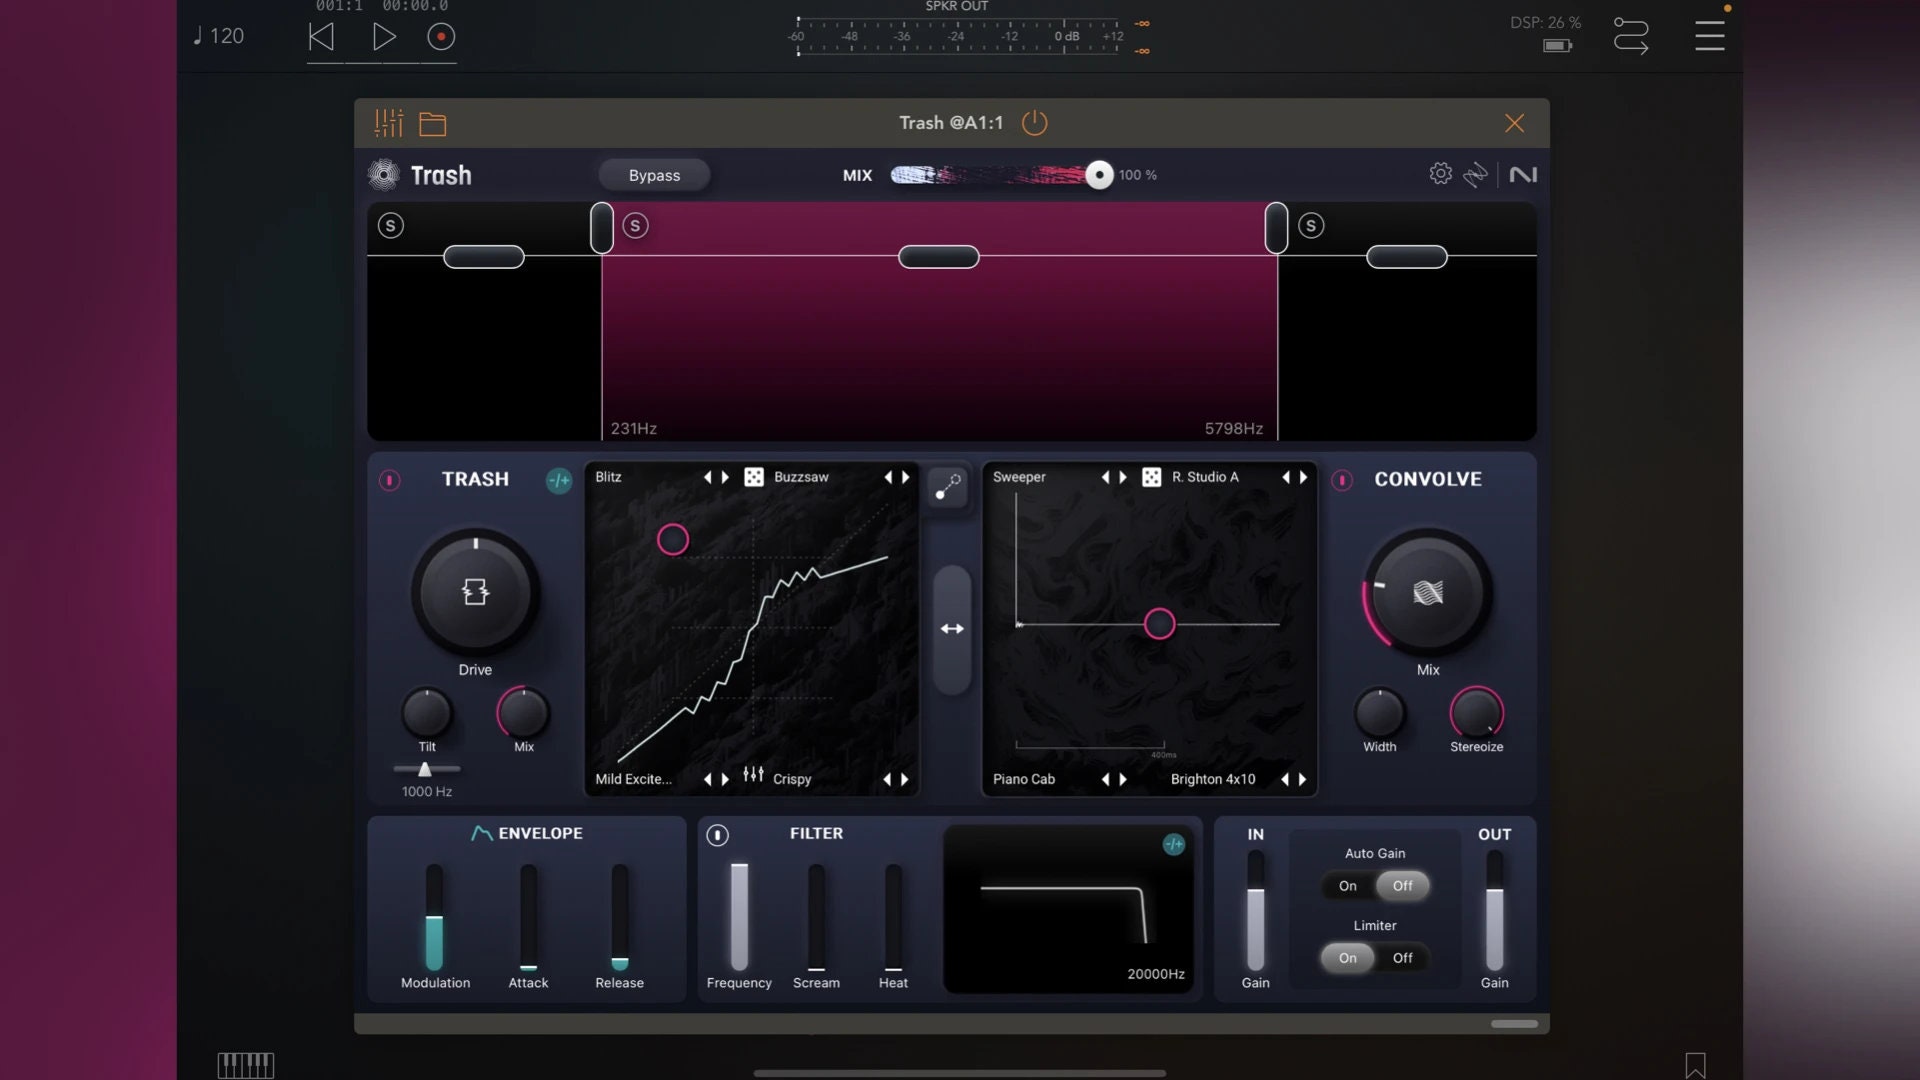1920x1080 pixels.
Task: Select next Buzzsaw distortion type
Action: coord(906,478)
